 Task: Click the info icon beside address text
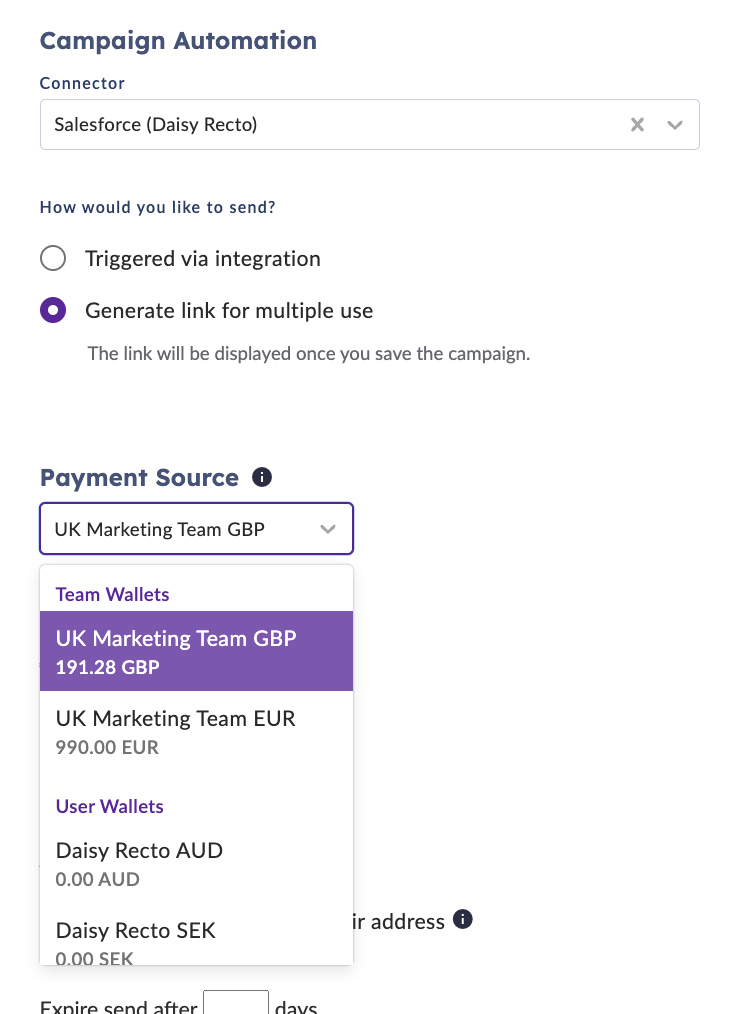462,919
